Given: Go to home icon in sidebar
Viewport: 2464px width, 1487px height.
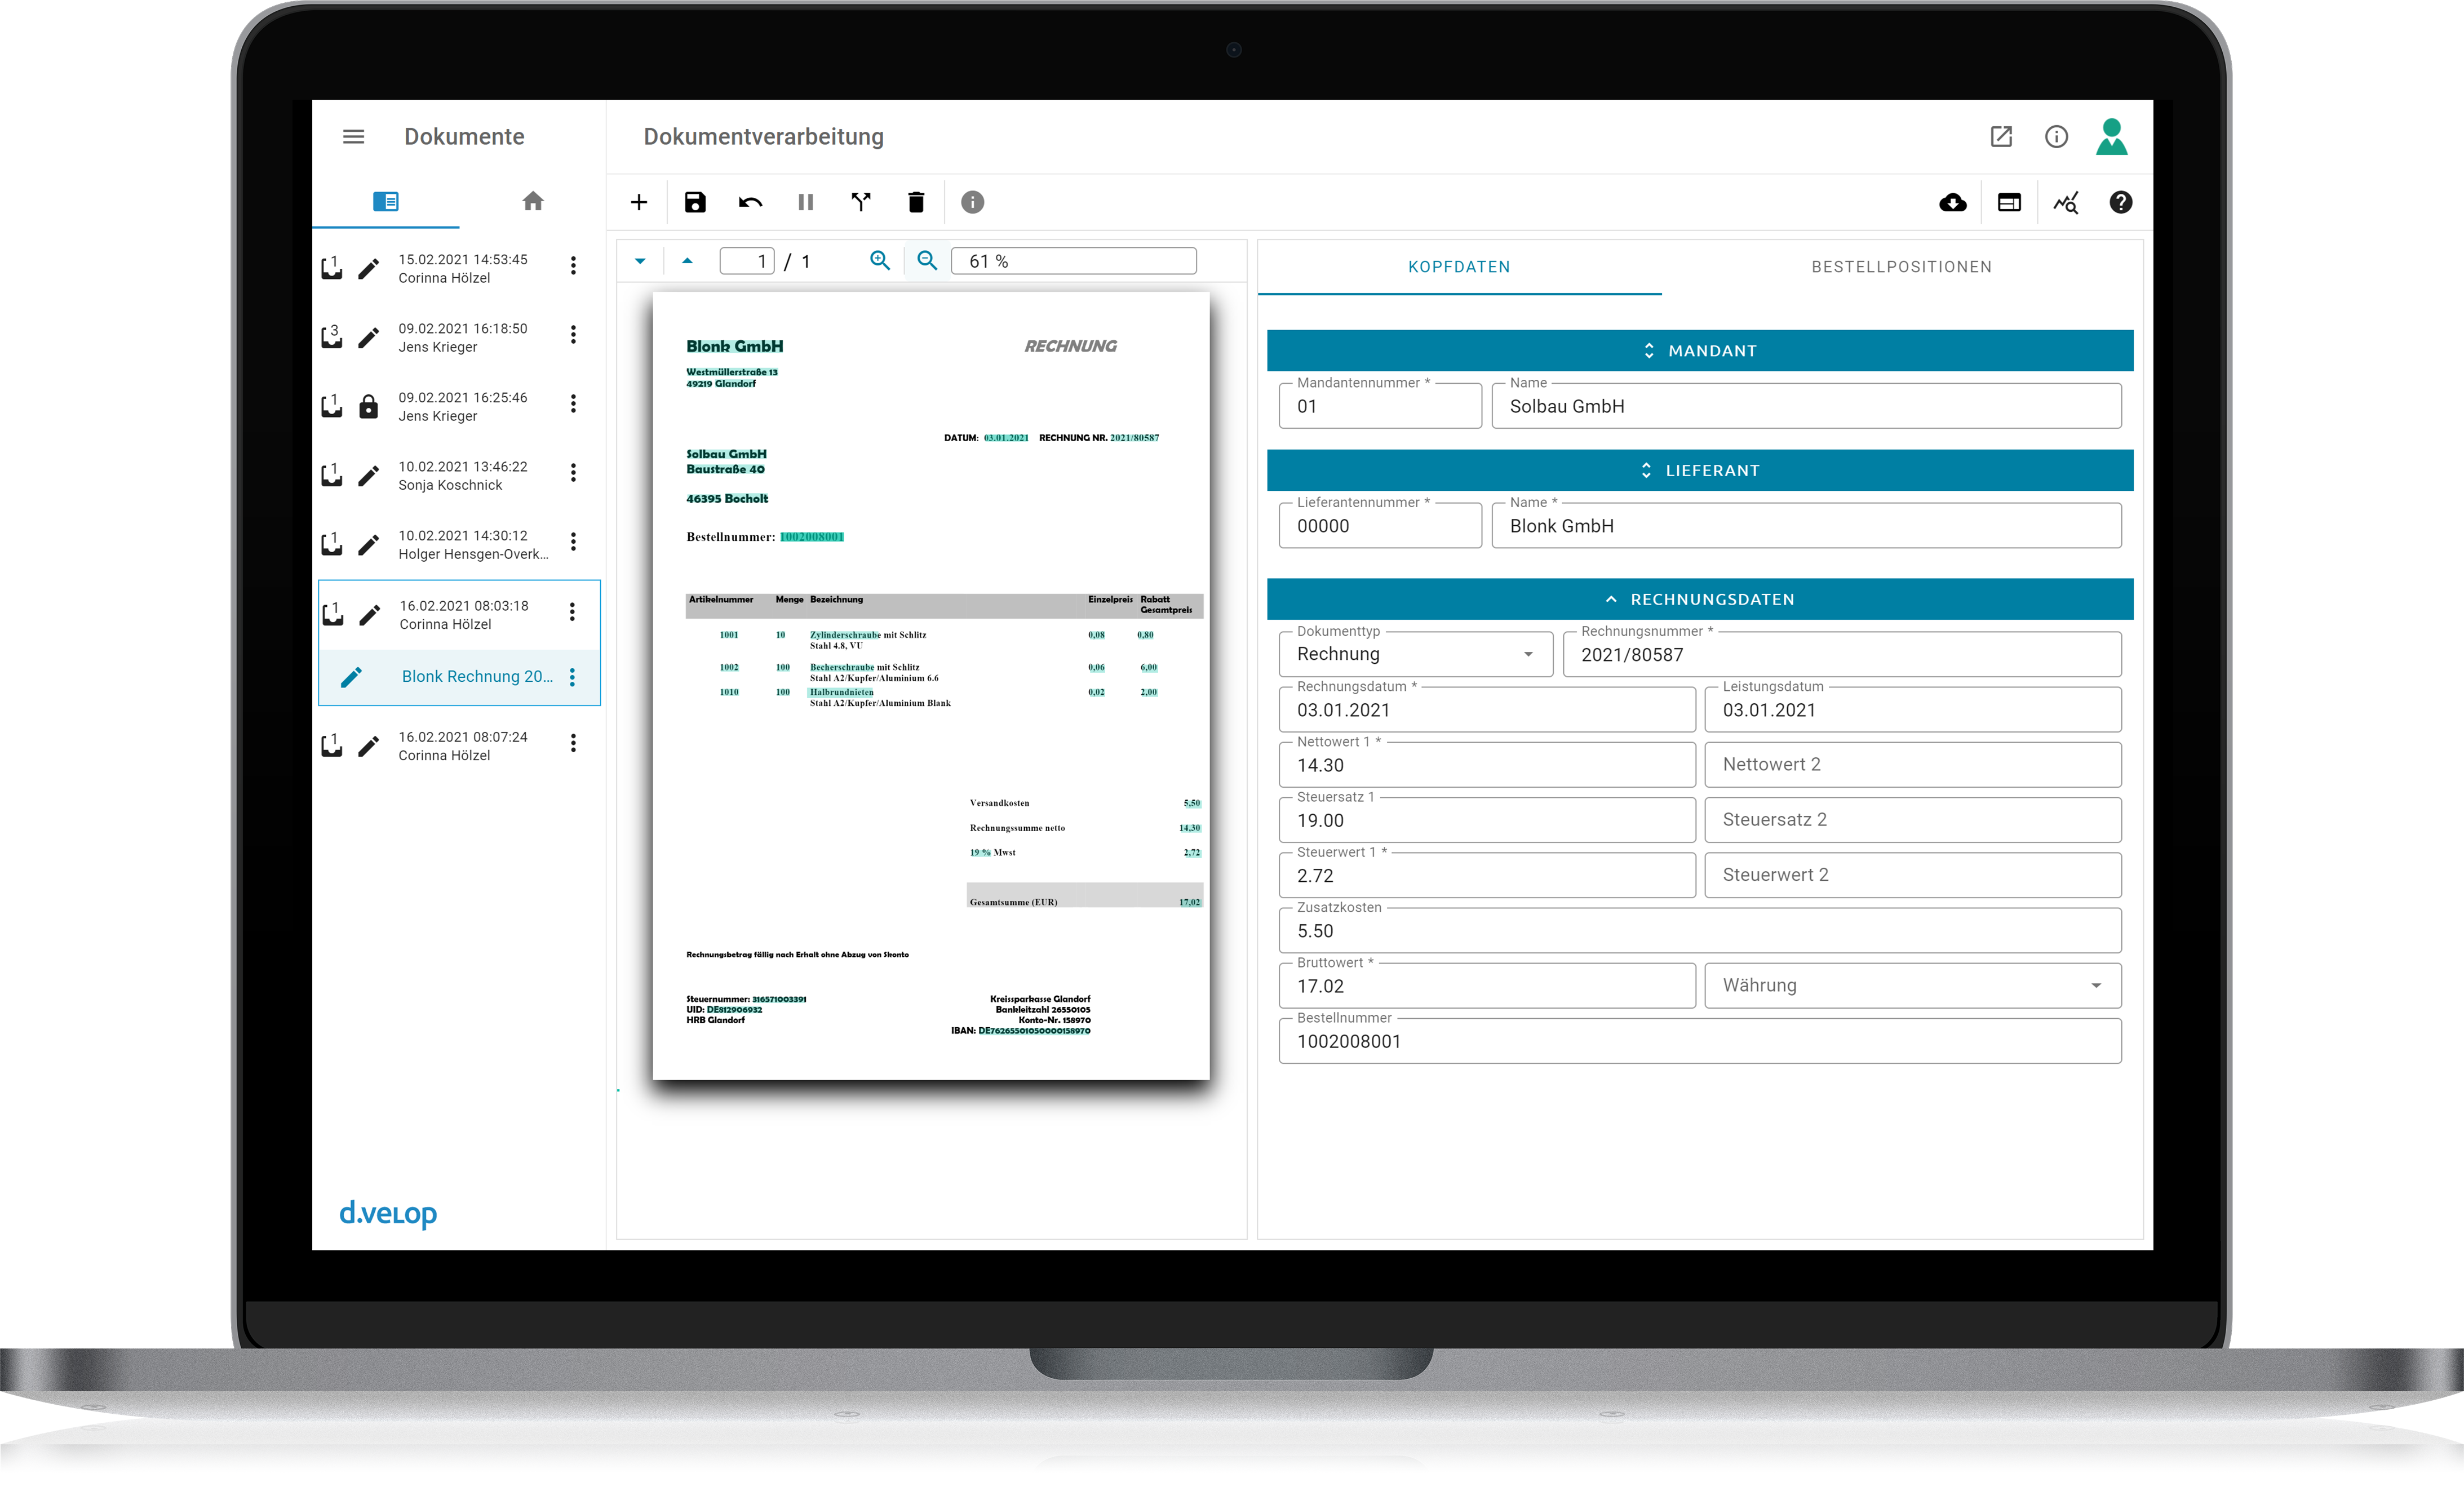Looking at the screenshot, I should point(533,202).
